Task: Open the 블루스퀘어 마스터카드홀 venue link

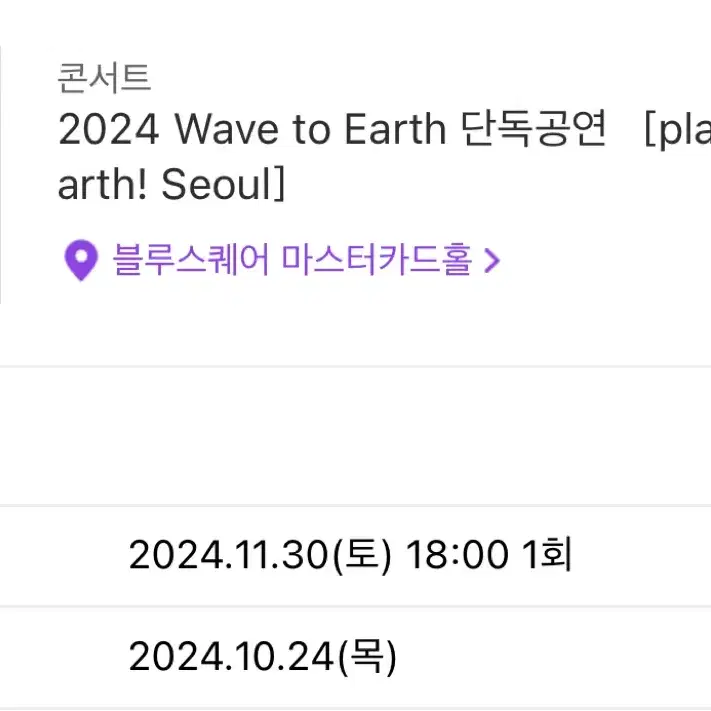Action: click(292, 260)
